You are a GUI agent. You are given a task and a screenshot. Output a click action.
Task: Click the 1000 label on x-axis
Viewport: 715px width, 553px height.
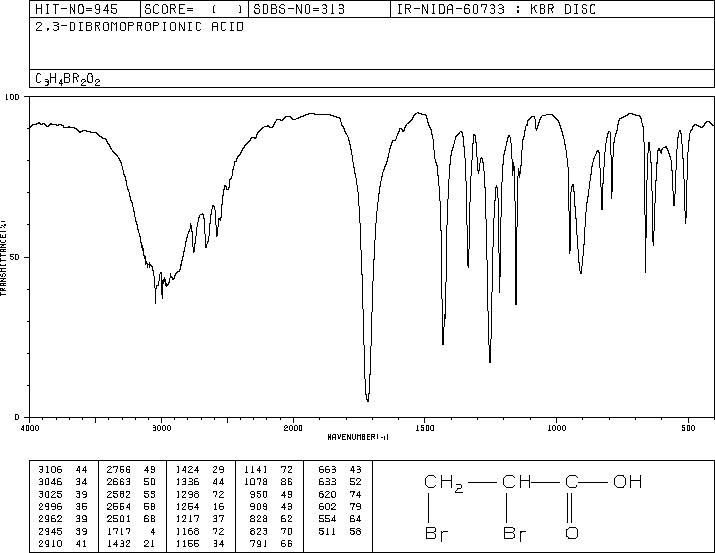556,428
